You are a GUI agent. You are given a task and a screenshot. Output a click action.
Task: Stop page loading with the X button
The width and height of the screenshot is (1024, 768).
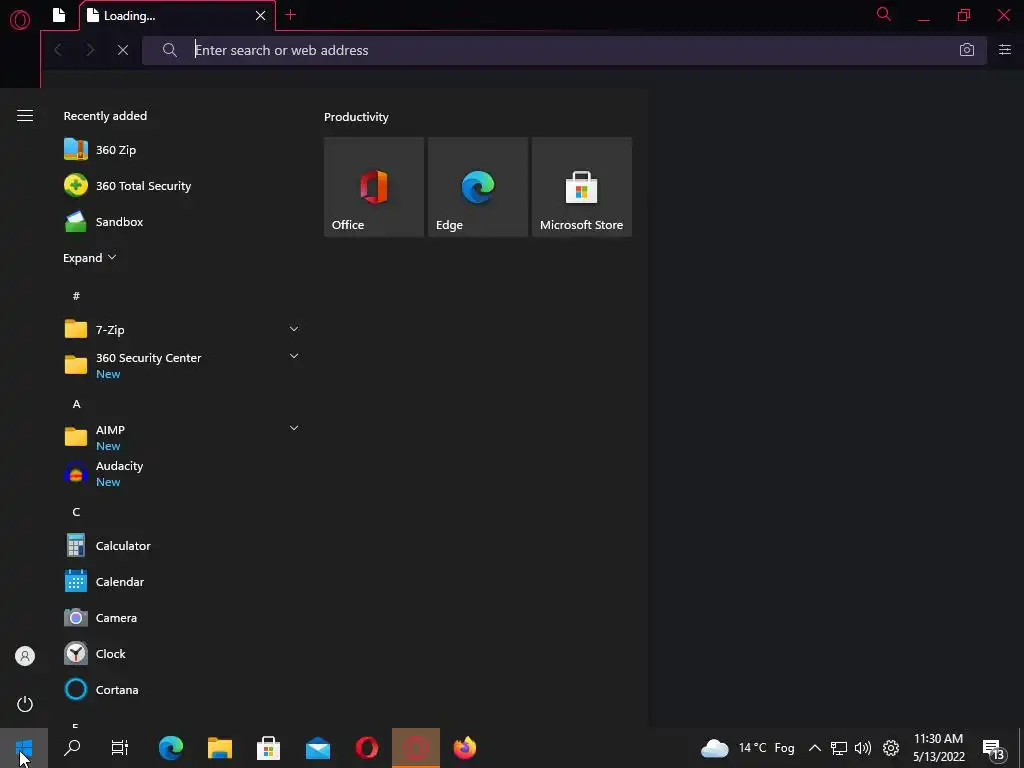coord(123,50)
